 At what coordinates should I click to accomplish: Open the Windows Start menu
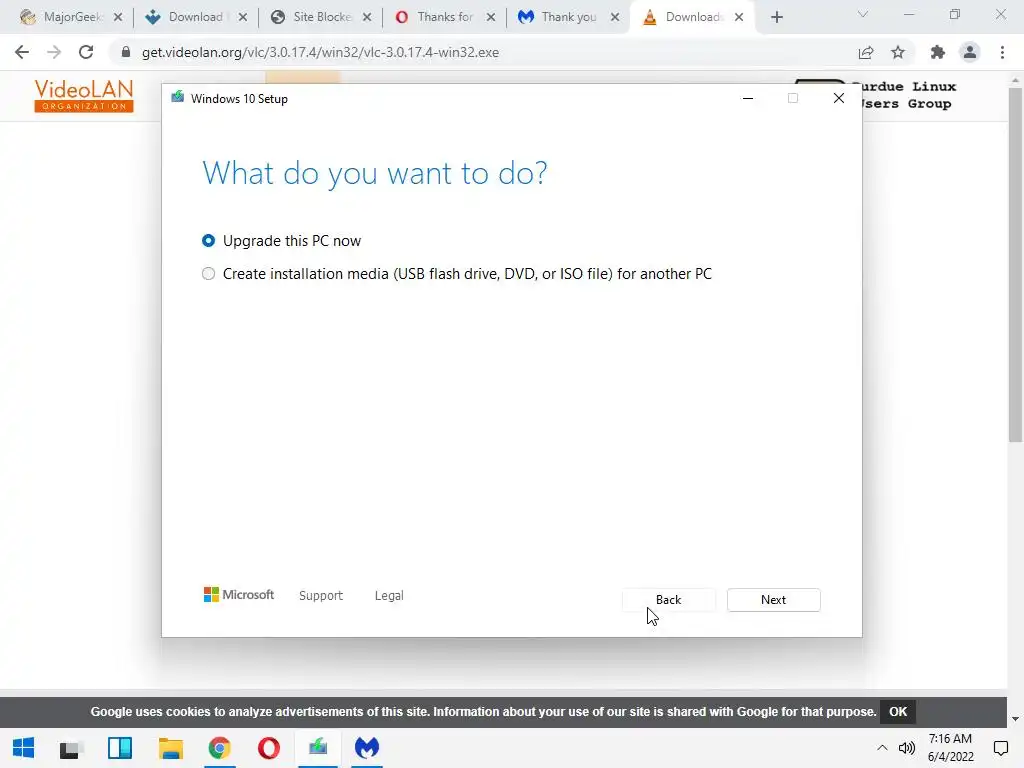coord(24,748)
